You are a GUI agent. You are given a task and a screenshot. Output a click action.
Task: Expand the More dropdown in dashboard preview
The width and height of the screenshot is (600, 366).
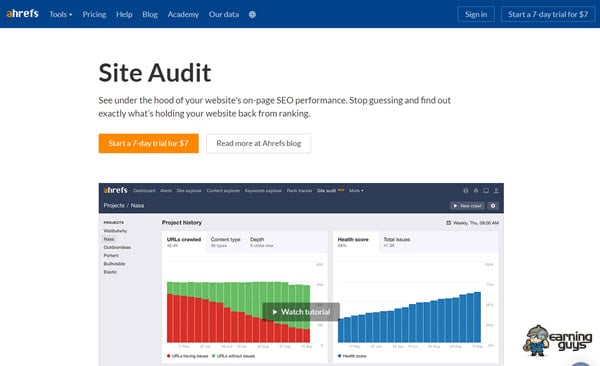tap(356, 190)
